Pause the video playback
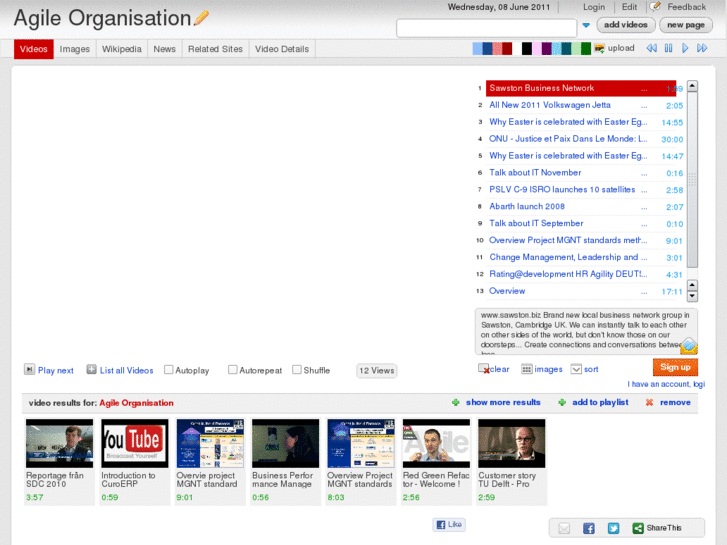This screenshot has height=545, width=727. click(x=668, y=48)
